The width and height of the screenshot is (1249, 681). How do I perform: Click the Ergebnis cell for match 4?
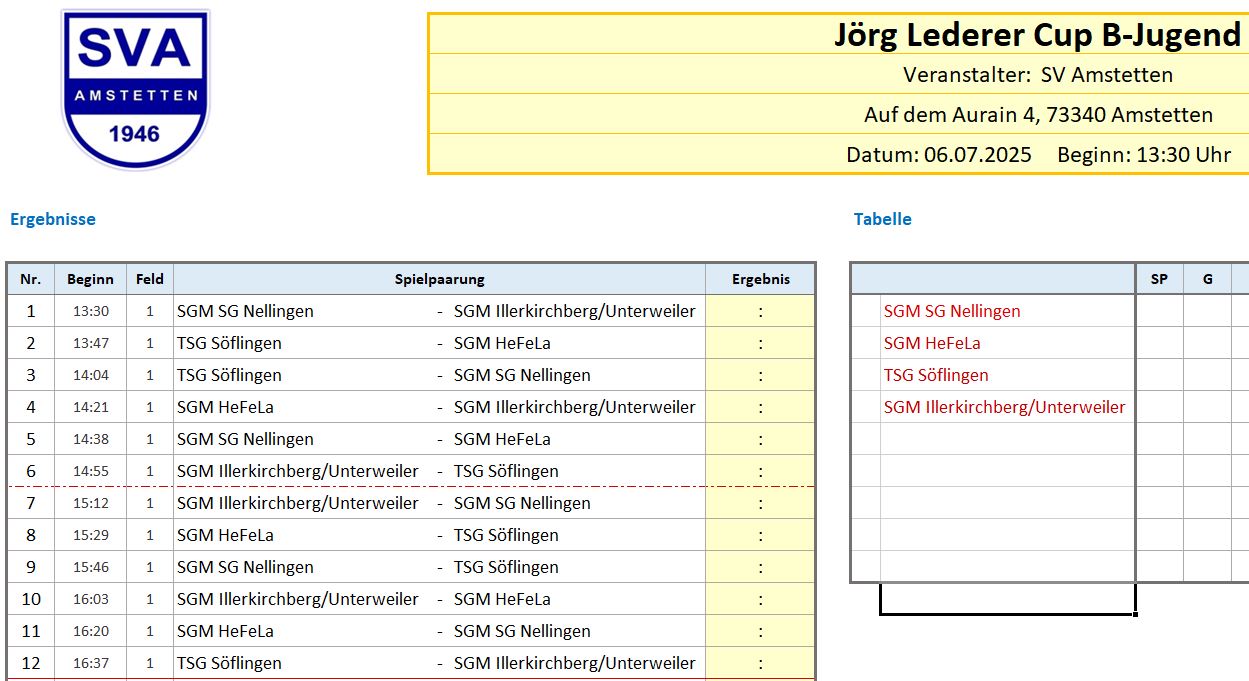(760, 407)
